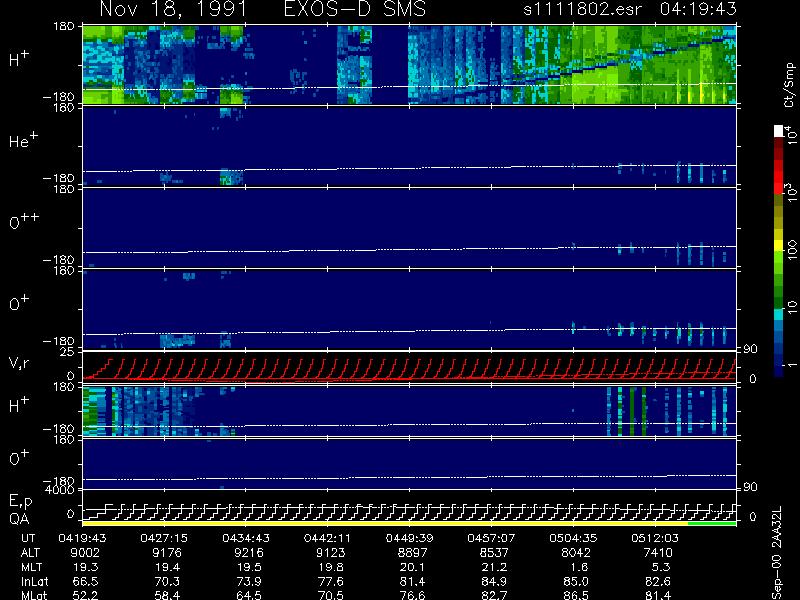Screen dimensions: 800x600
Task: Click altitude value '8537'
Action: (x=494, y=553)
